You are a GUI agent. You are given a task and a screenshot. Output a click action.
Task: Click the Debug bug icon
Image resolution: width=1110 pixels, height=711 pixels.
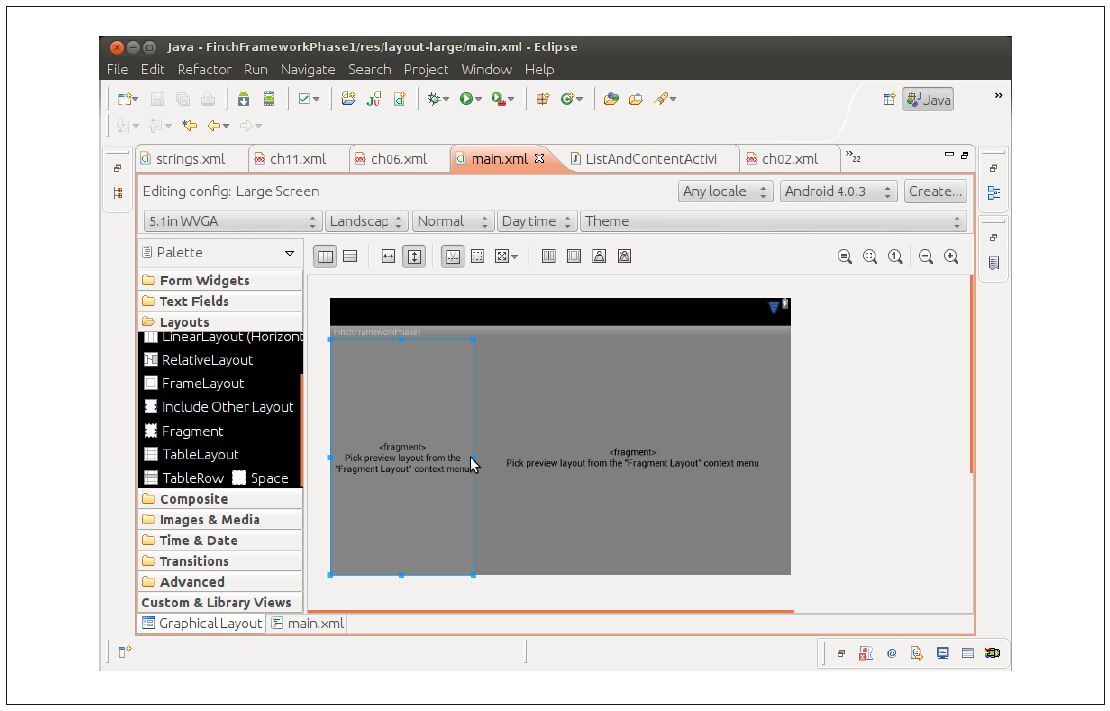point(434,99)
